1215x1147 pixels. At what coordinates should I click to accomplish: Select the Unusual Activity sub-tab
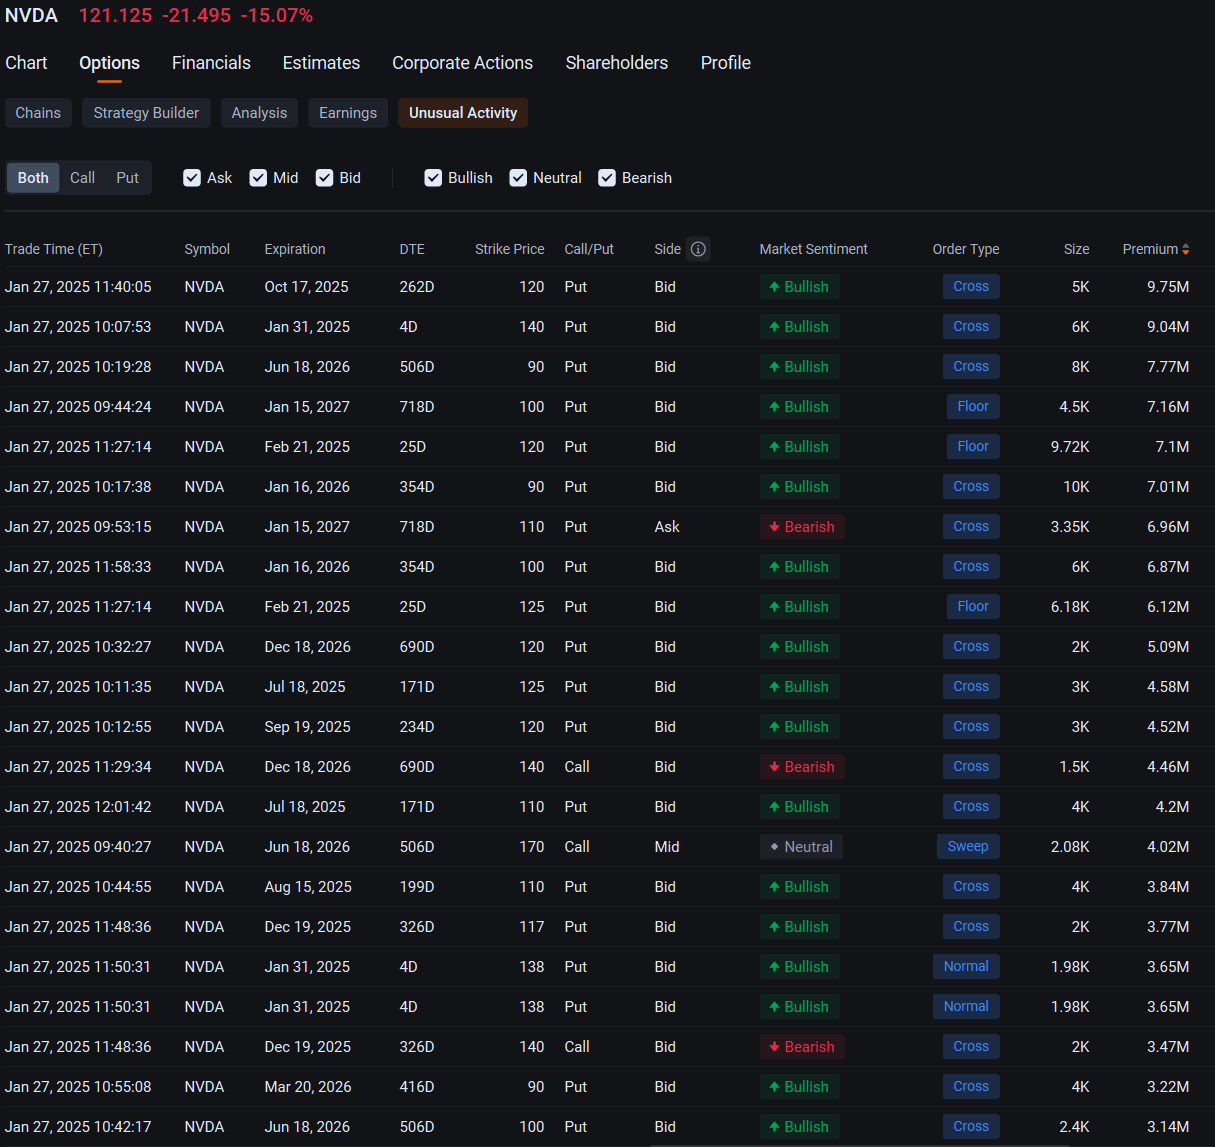pos(463,113)
